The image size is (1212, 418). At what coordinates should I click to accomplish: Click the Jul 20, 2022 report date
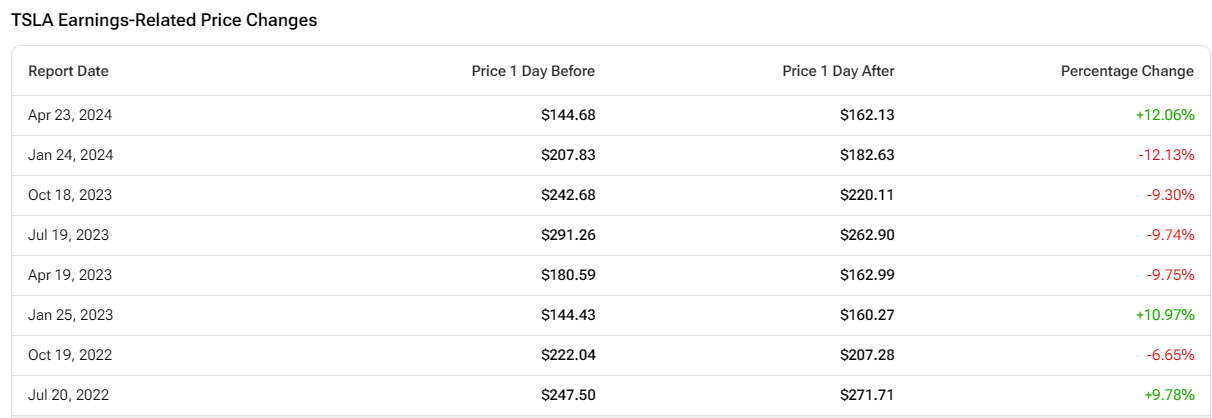pos(69,395)
